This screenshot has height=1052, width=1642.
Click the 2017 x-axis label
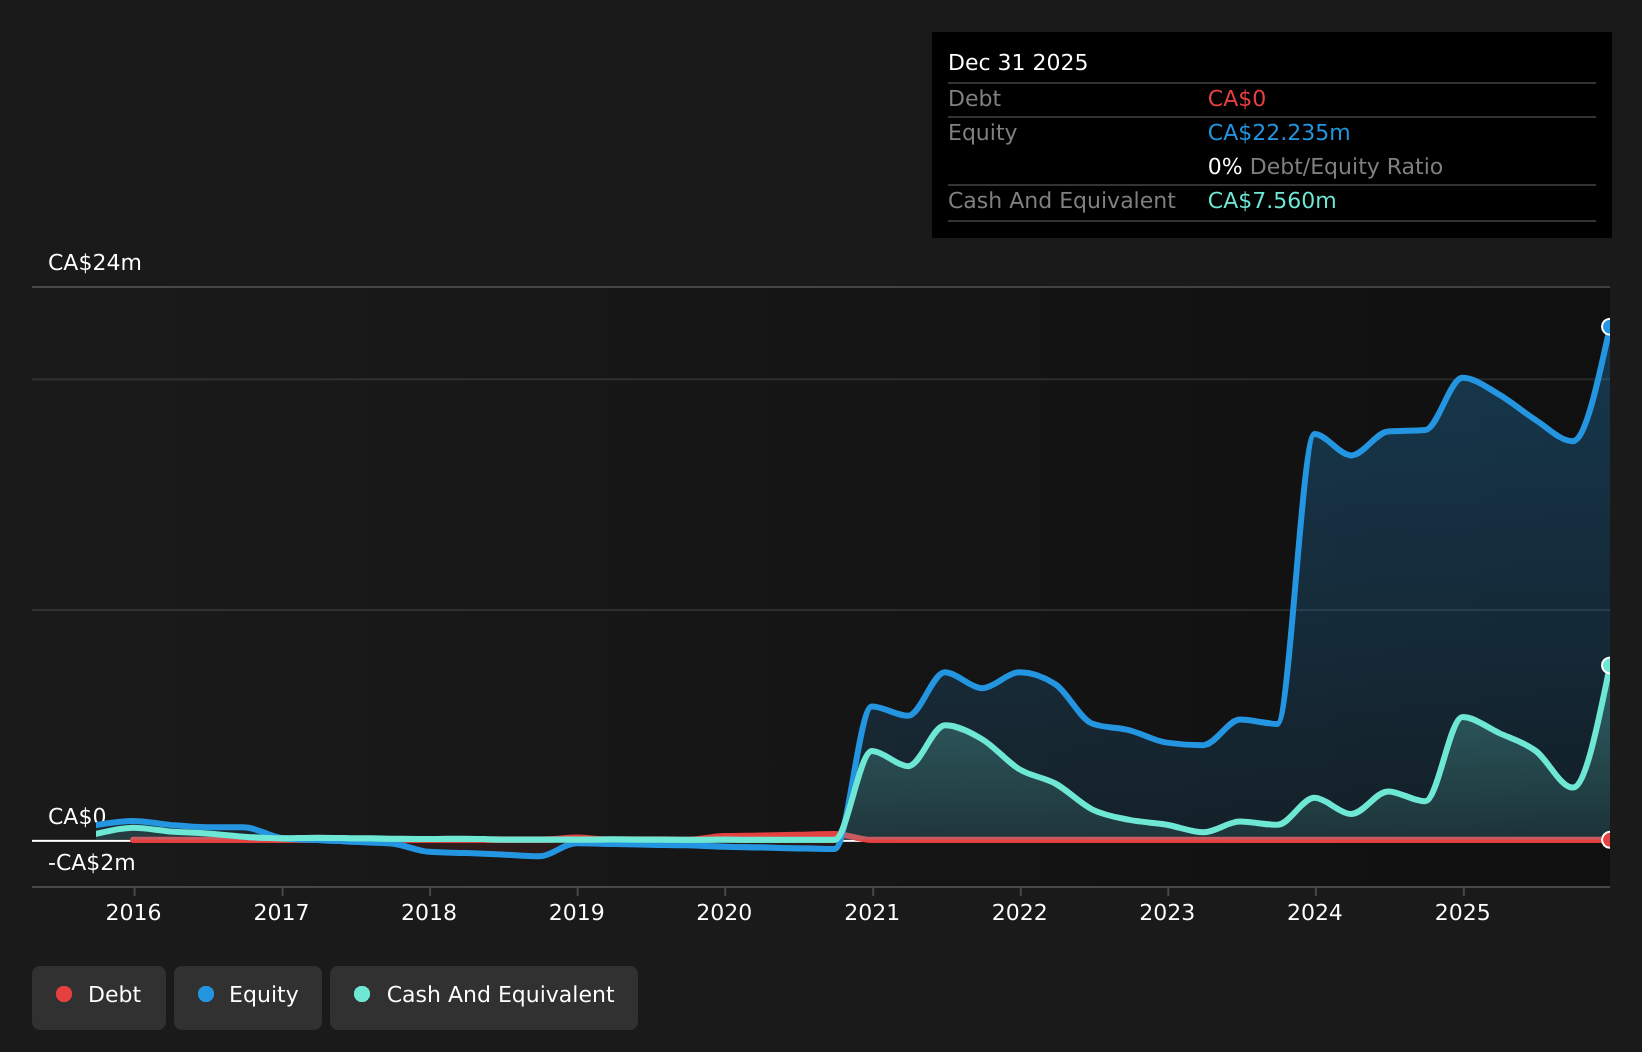[281, 912]
